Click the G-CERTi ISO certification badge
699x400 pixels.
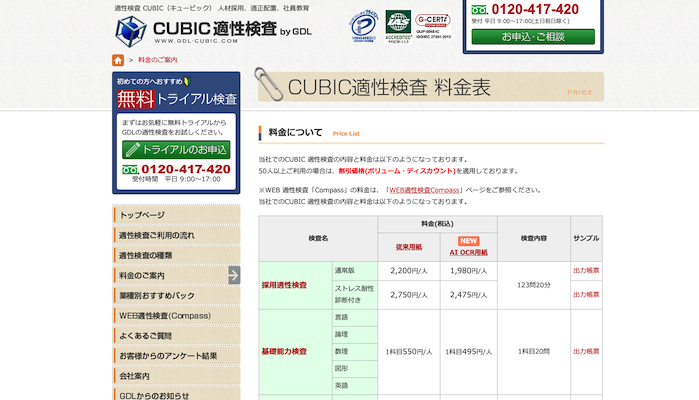tap(433, 26)
